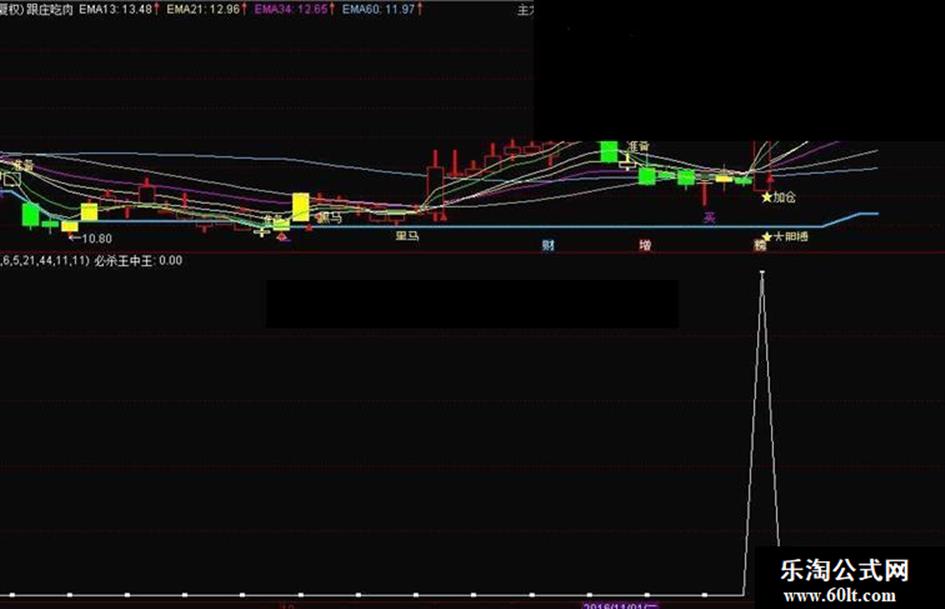
Task: Select the tall yellow candlestick near 黑马
Action: tap(300, 207)
